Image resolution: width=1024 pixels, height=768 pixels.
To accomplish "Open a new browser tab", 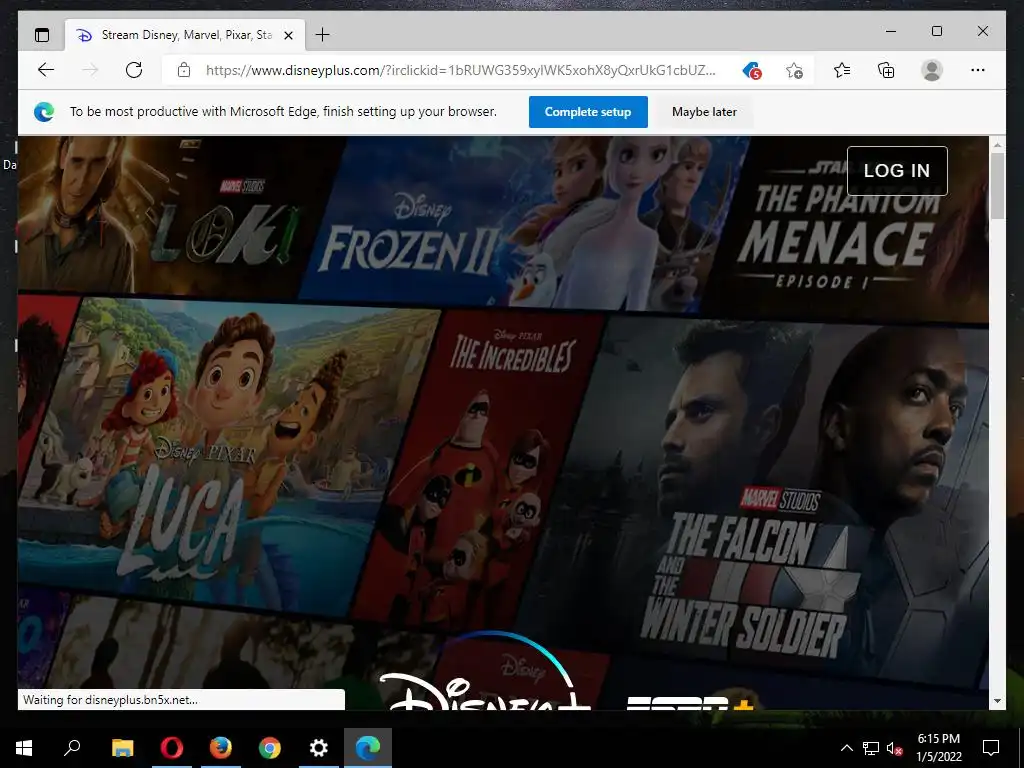I will pyautogui.click(x=323, y=35).
